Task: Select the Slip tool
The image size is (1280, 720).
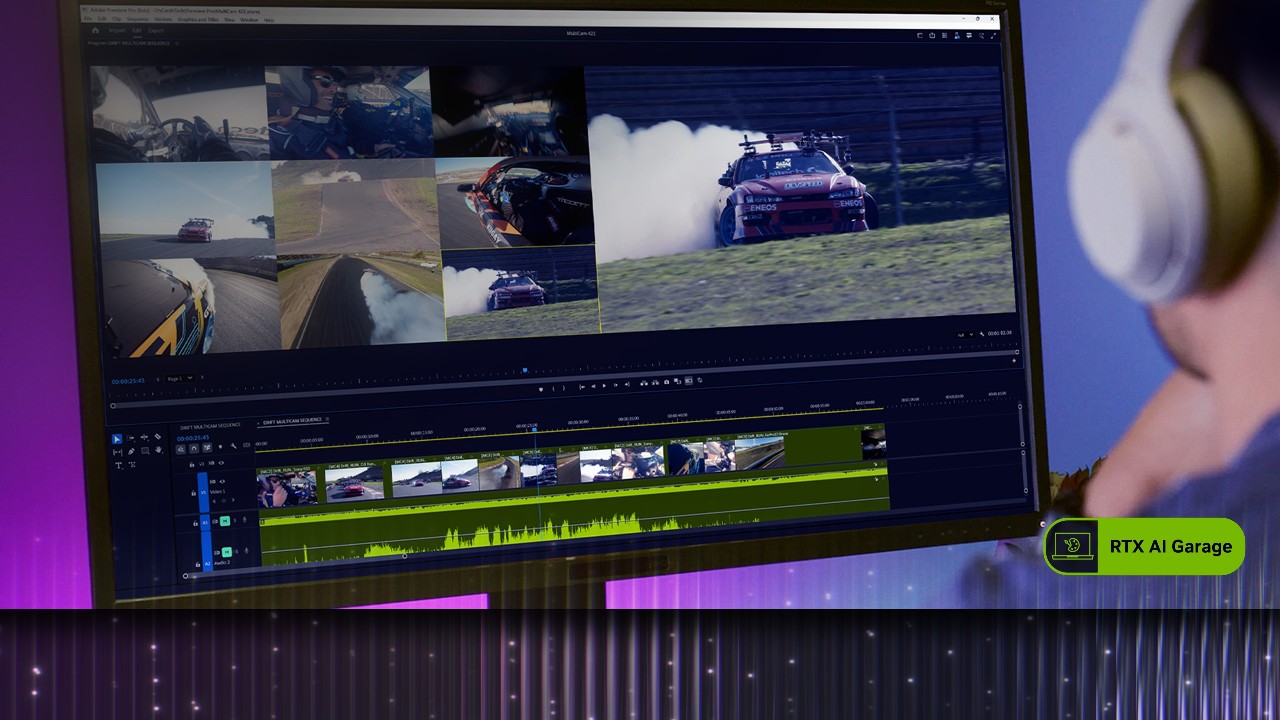Action: (117, 452)
